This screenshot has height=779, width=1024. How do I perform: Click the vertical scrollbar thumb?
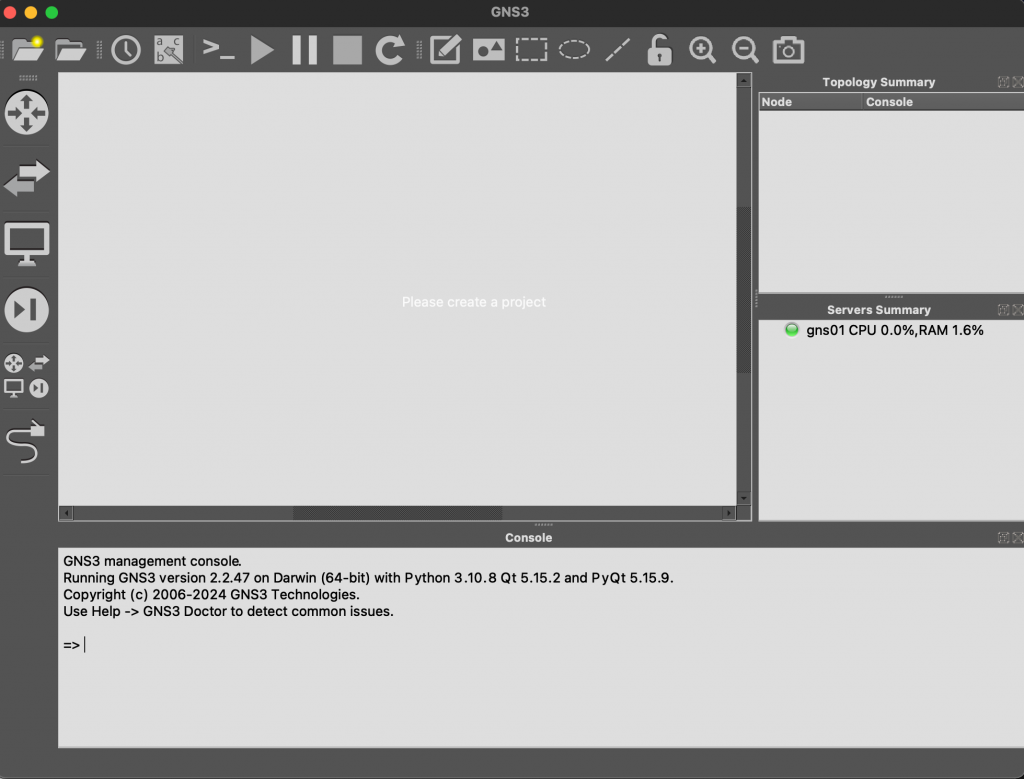pyautogui.click(x=744, y=290)
